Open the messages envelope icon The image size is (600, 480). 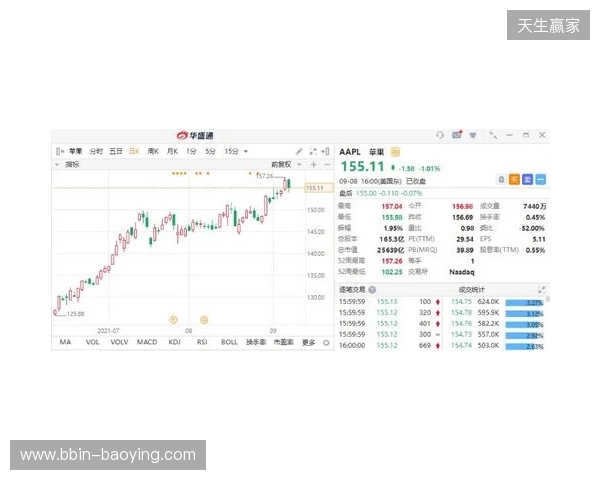457,135
